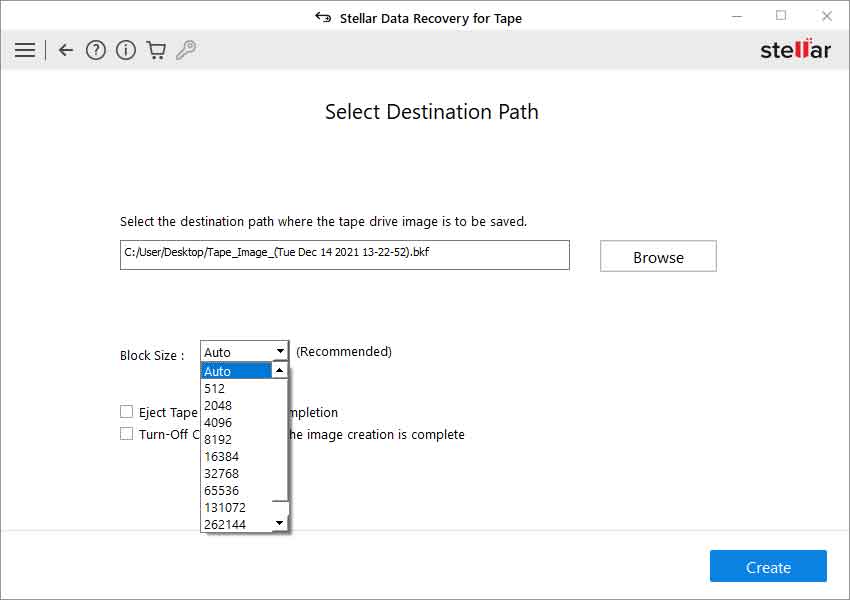Click the key activation icon
Viewport: 850px width, 600px height.
186,50
